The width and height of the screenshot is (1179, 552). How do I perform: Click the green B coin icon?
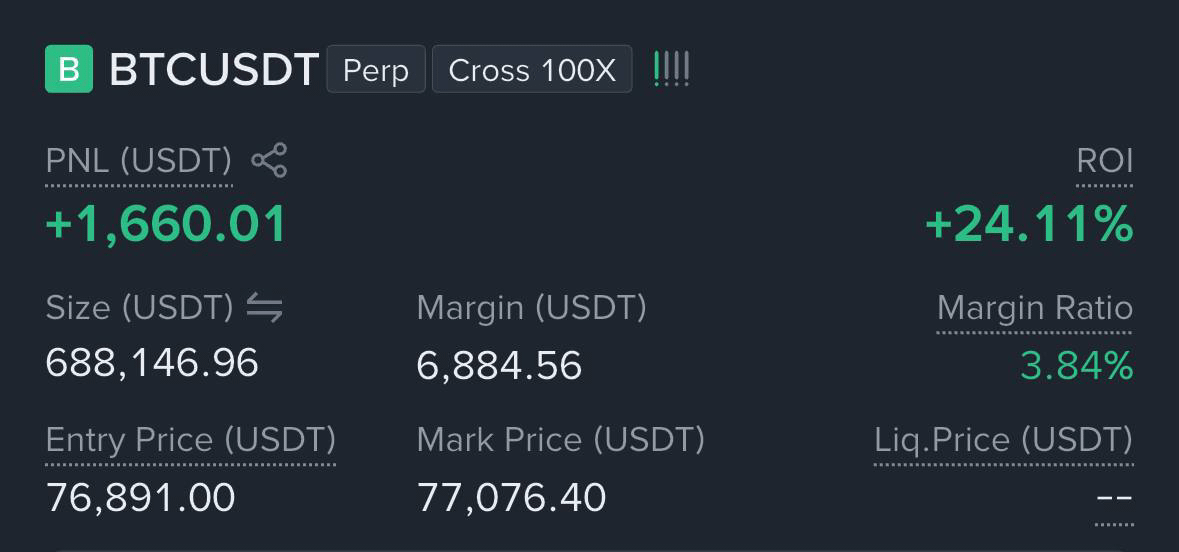coord(69,69)
